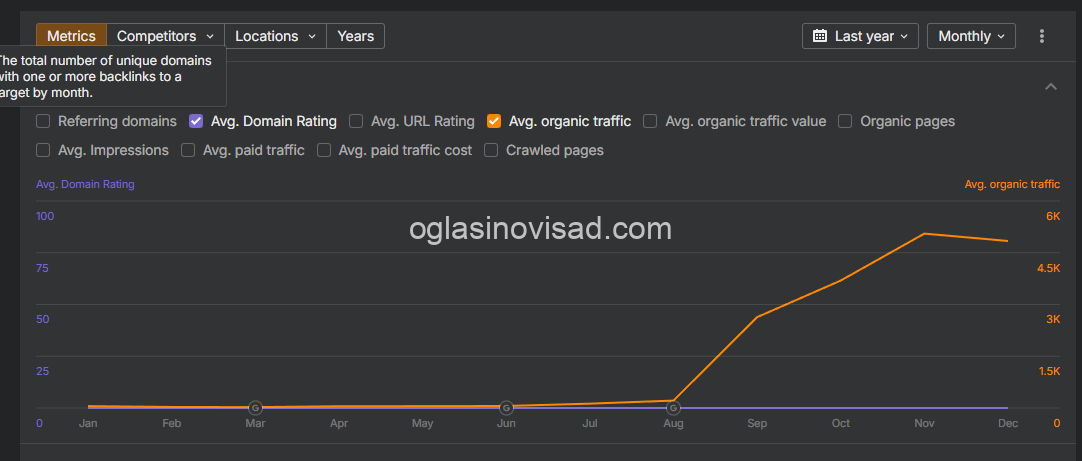Open the Locations dropdown
The height and width of the screenshot is (461, 1082).
[275, 36]
